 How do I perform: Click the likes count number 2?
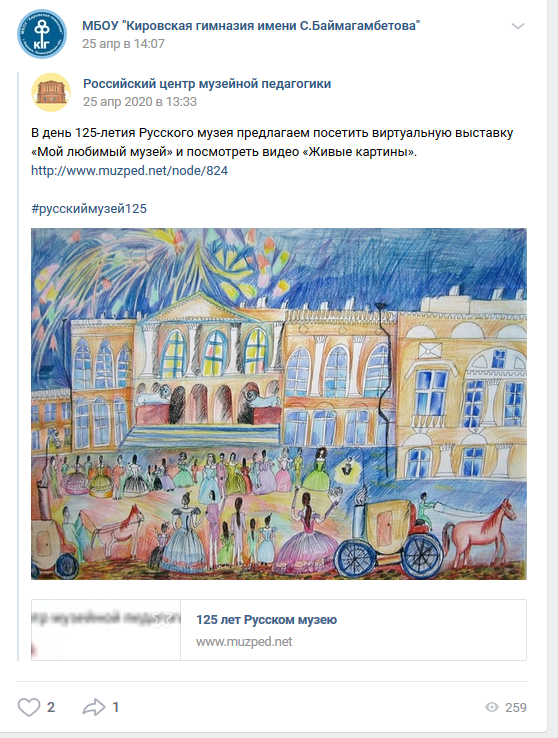click(x=51, y=707)
